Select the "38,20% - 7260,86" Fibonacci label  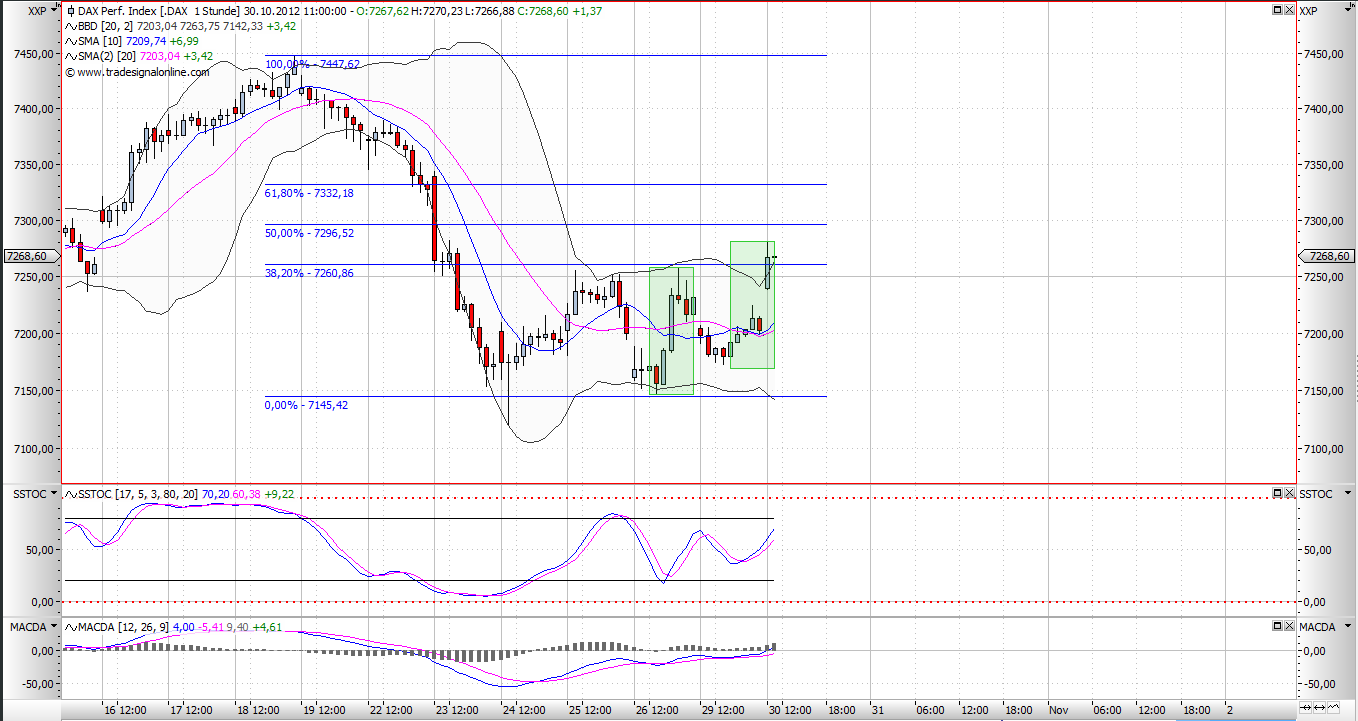[309, 273]
